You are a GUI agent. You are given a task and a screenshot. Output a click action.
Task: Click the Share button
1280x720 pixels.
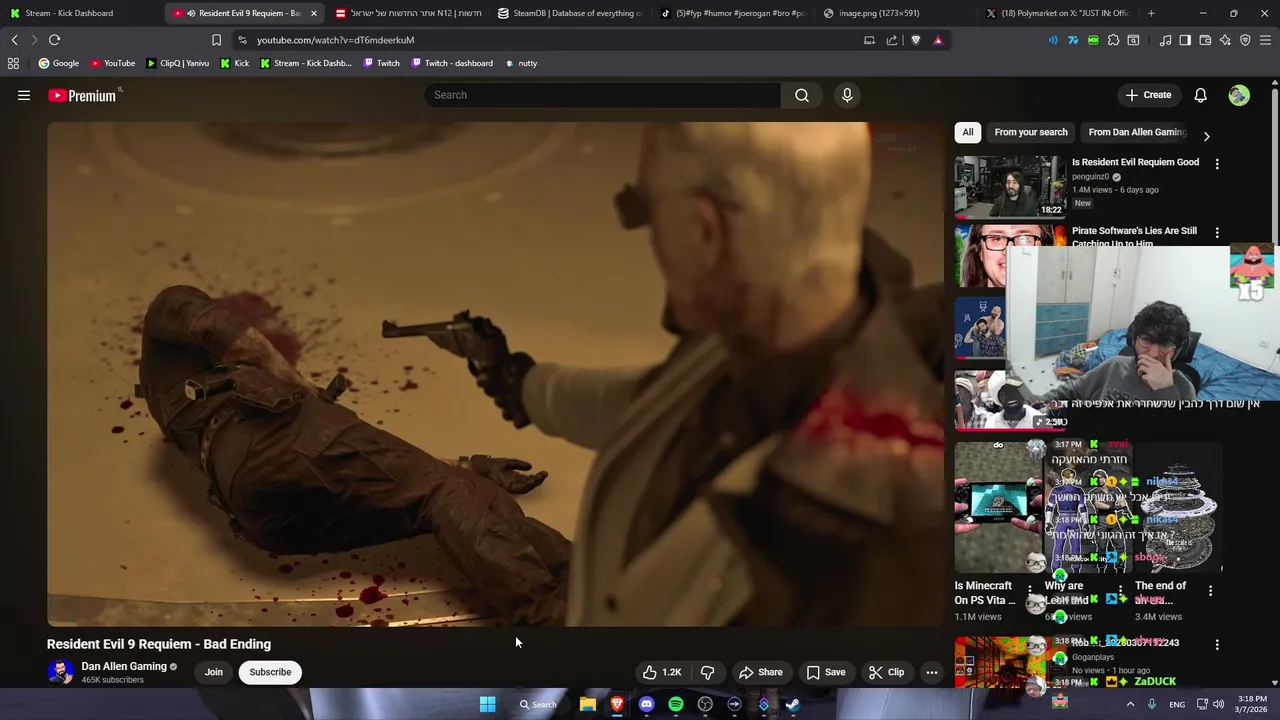click(x=760, y=672)
